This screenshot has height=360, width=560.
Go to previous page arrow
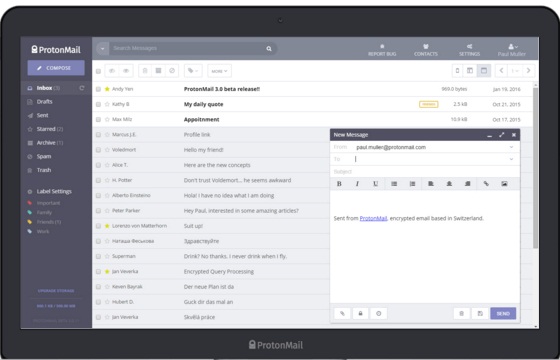click(501, 71)
